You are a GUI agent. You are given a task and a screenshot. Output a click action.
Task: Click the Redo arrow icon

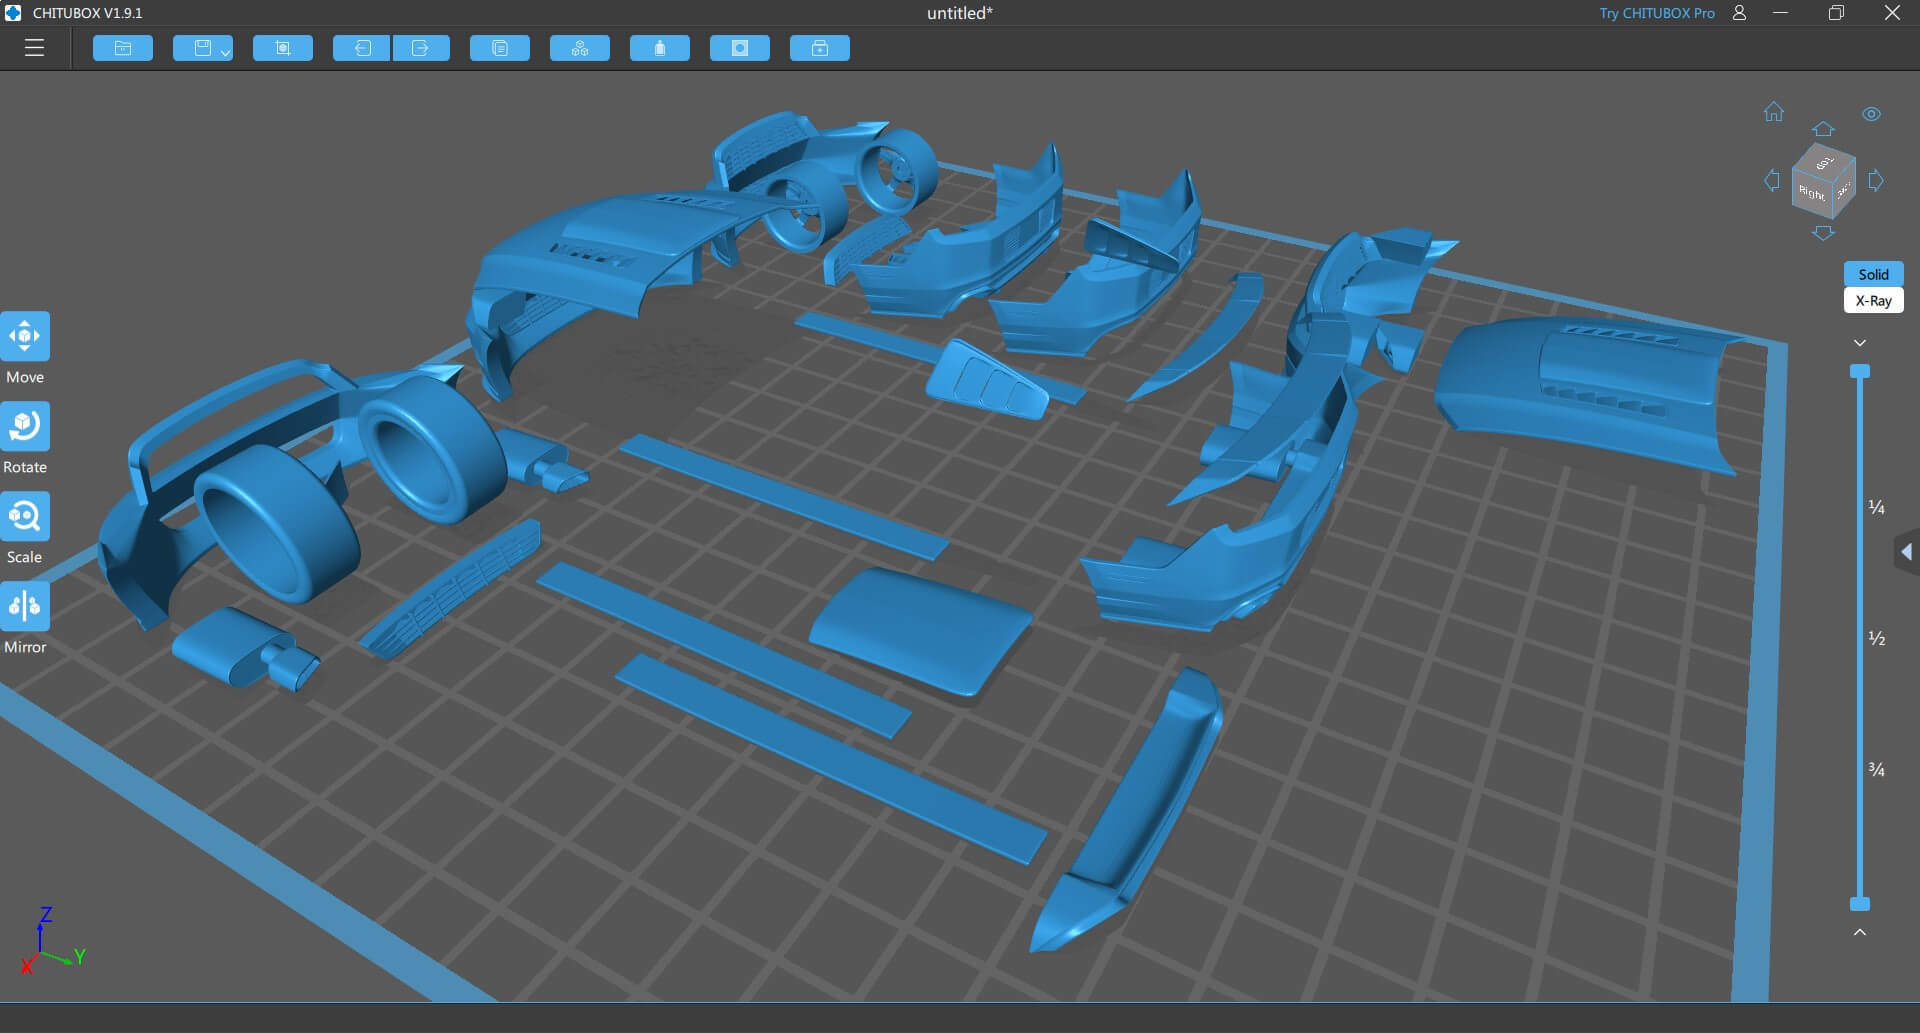coord(421,48)
